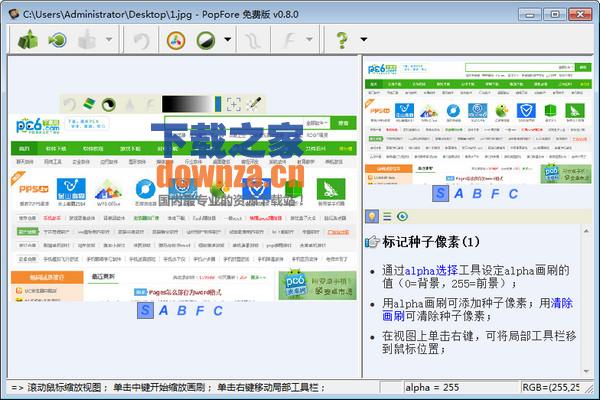The image size is (600, 400).
Task: Open an image with the green box icon
Action: click(28, 39)
